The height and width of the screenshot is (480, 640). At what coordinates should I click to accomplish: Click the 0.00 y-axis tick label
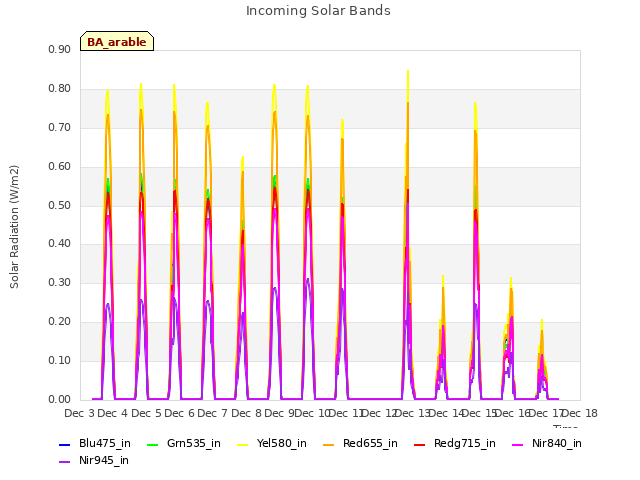click(60, 399)
